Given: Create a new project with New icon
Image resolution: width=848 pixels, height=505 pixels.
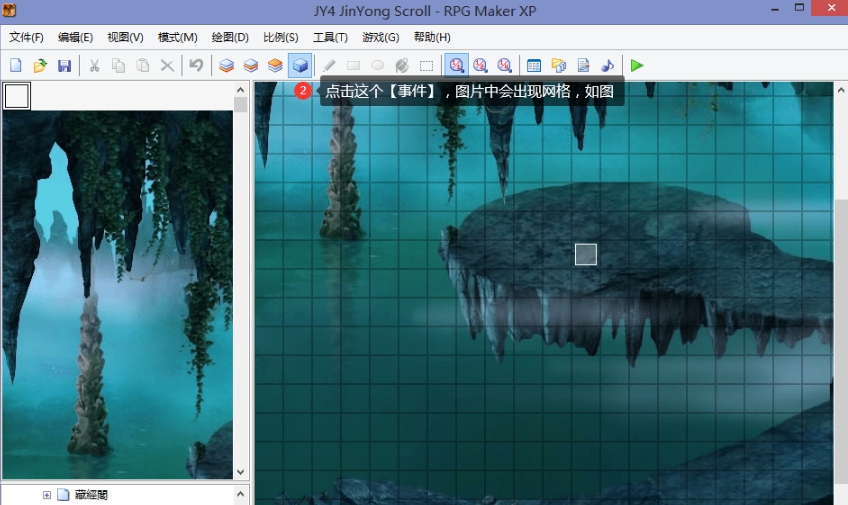Looking at the screenshot, I should pos(16,65).
